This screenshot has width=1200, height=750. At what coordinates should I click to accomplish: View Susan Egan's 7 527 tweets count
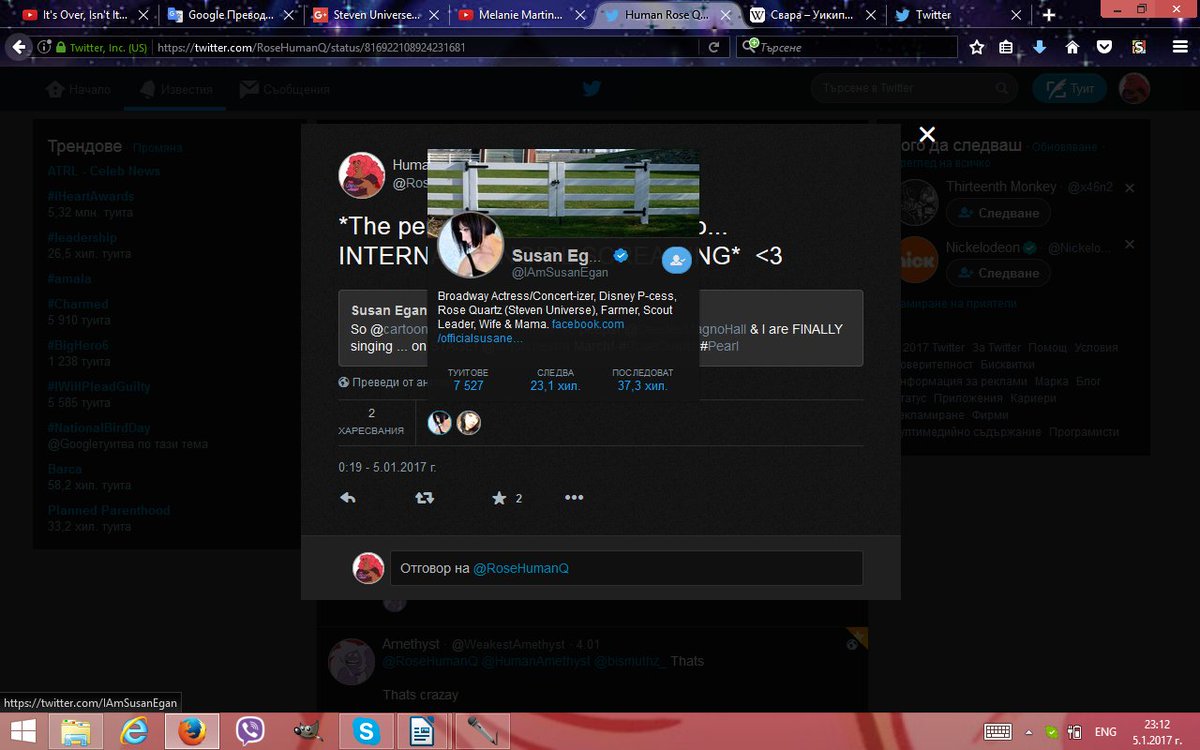(x=468, y=380)
